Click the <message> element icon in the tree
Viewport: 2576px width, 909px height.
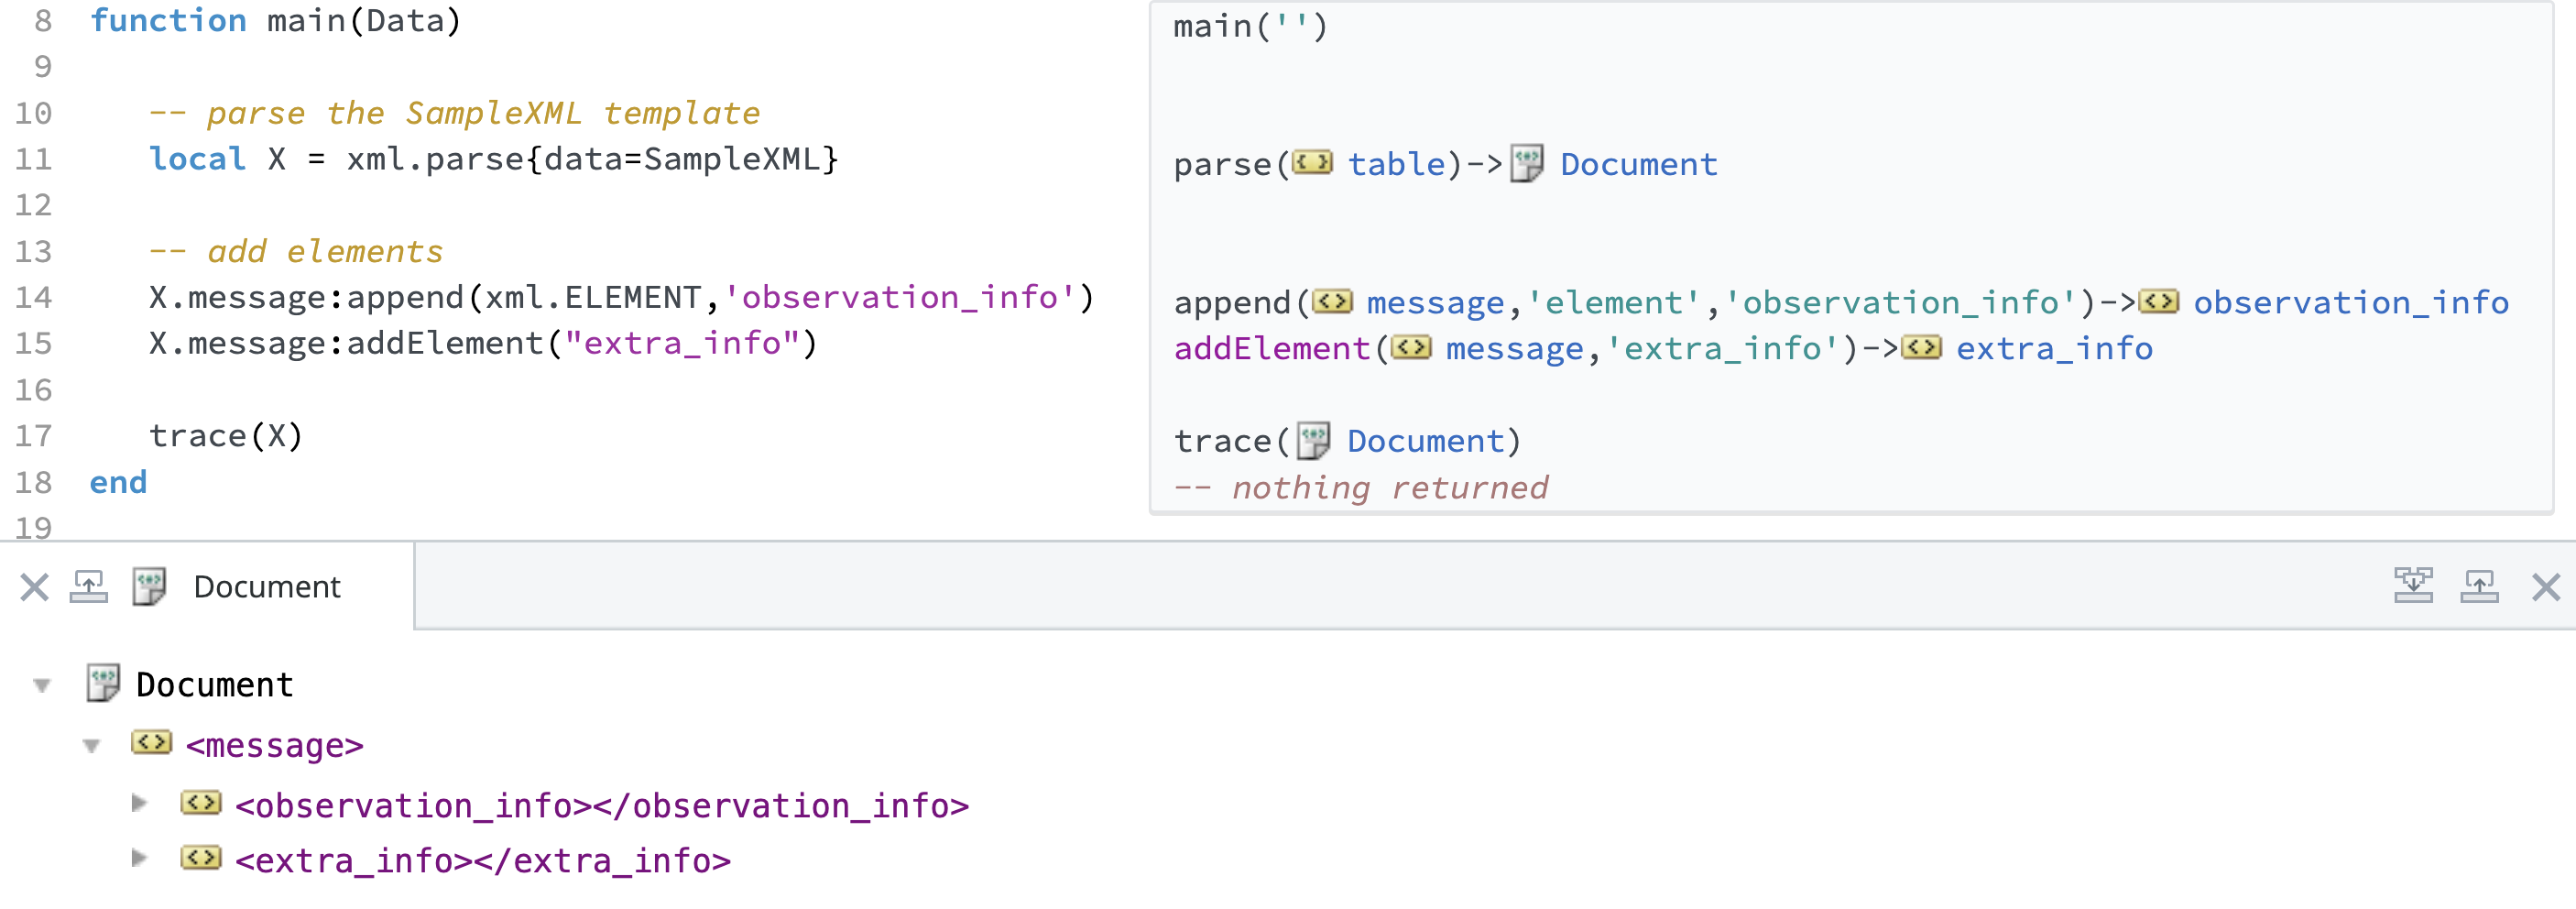pos(152,743)
